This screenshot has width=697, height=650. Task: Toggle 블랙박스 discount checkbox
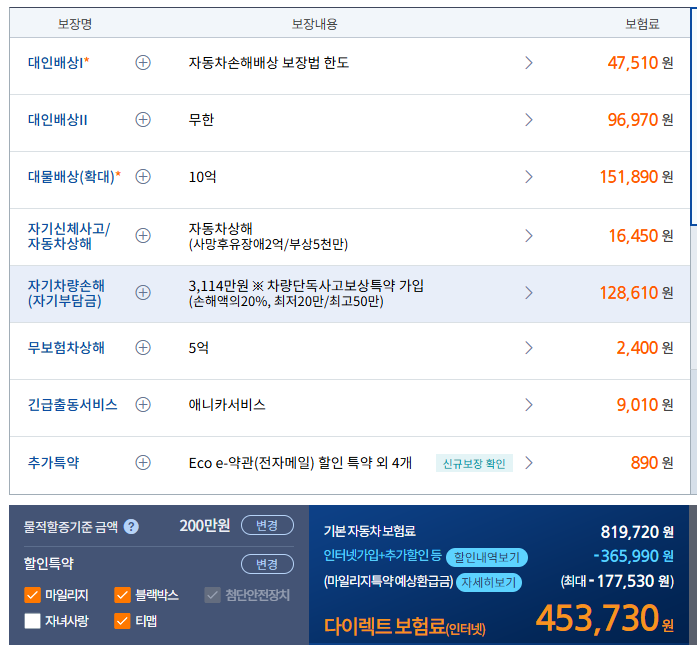[x=122, y=595]
